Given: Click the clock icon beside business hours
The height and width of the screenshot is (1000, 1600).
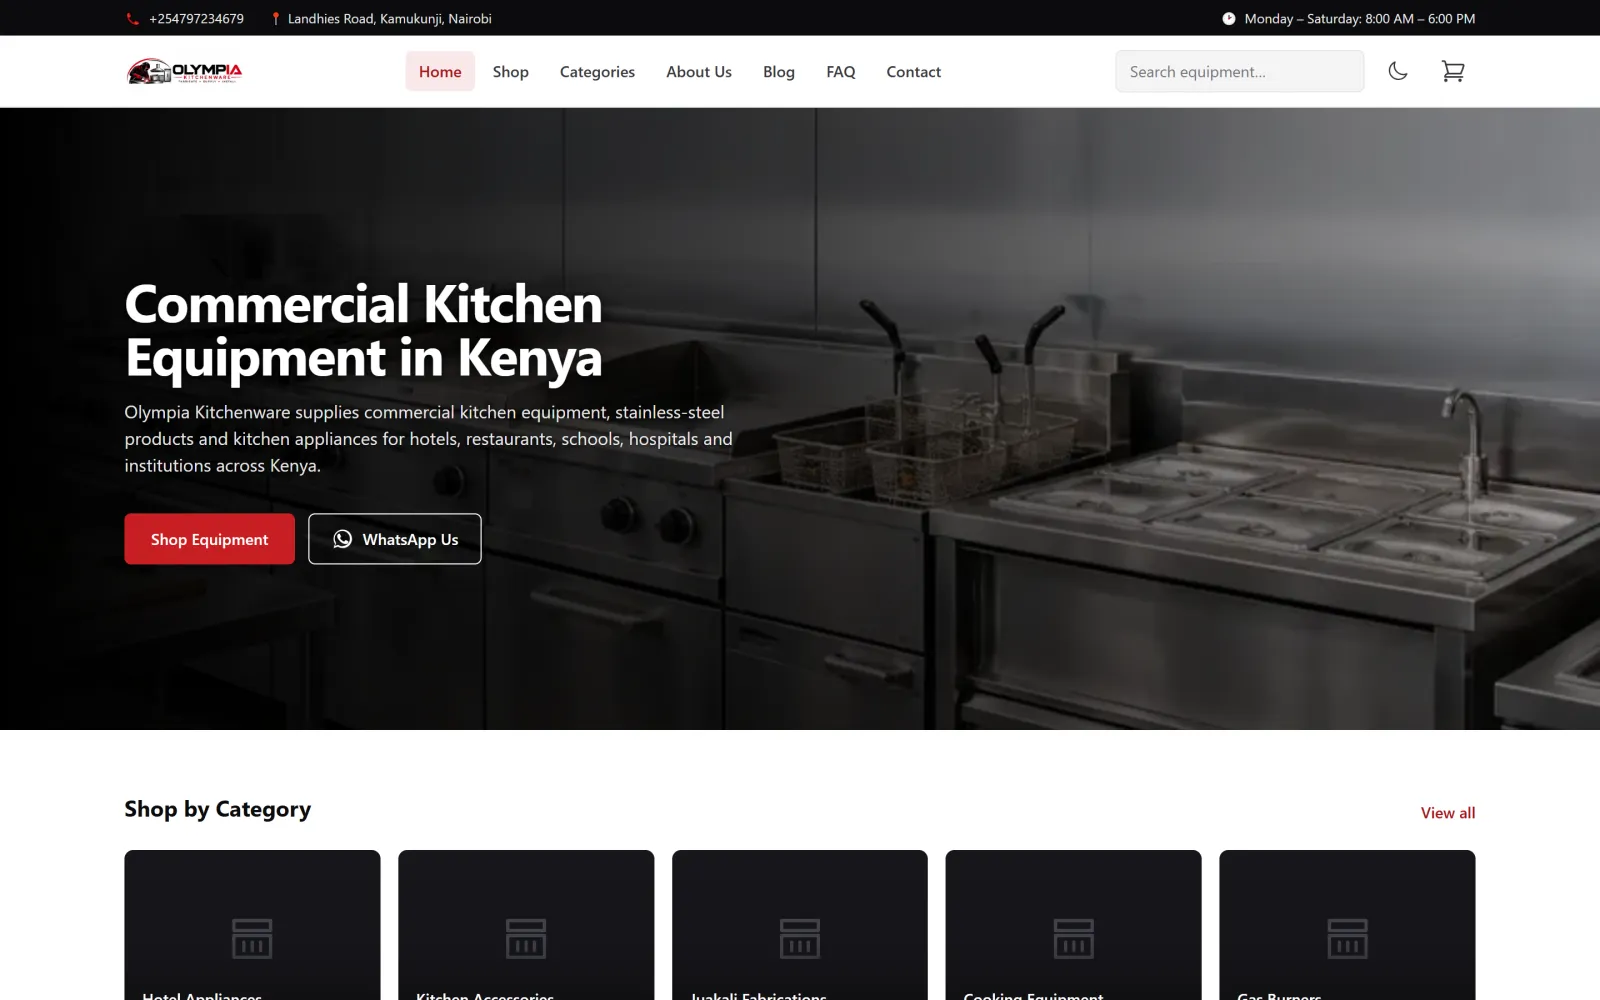Looking at the screenshot, I should (1228, 19).
